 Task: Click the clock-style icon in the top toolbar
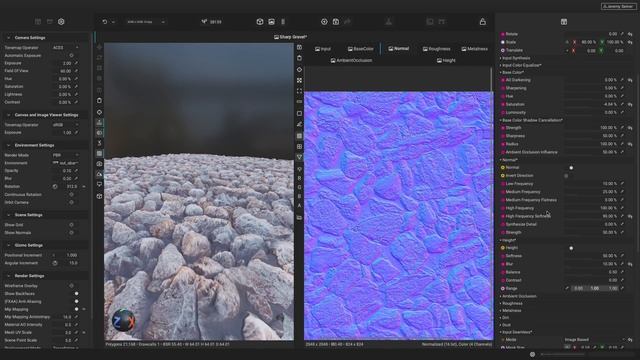pos(324,22)
